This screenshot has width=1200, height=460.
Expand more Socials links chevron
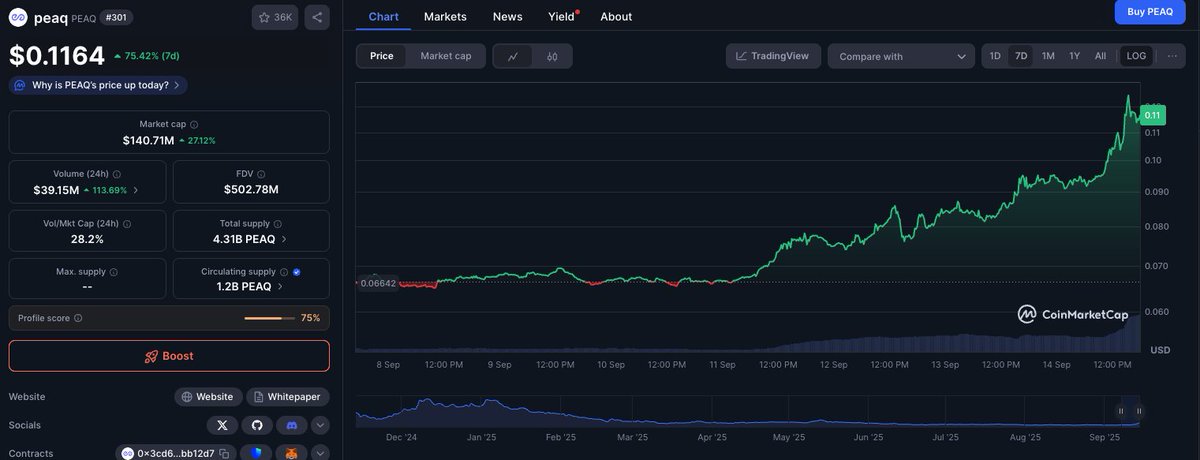320,425
